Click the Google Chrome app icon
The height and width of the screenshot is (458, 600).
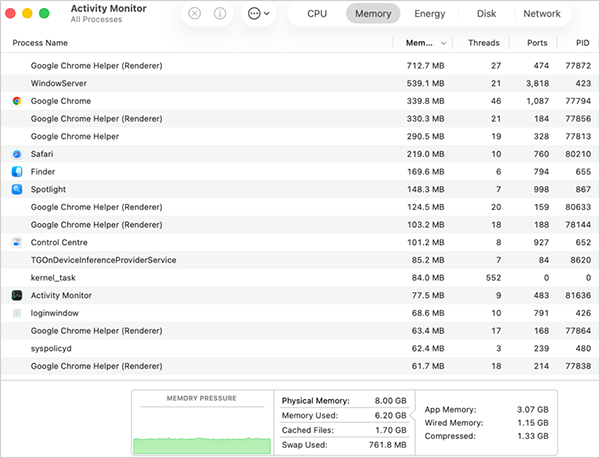point(17,101)
